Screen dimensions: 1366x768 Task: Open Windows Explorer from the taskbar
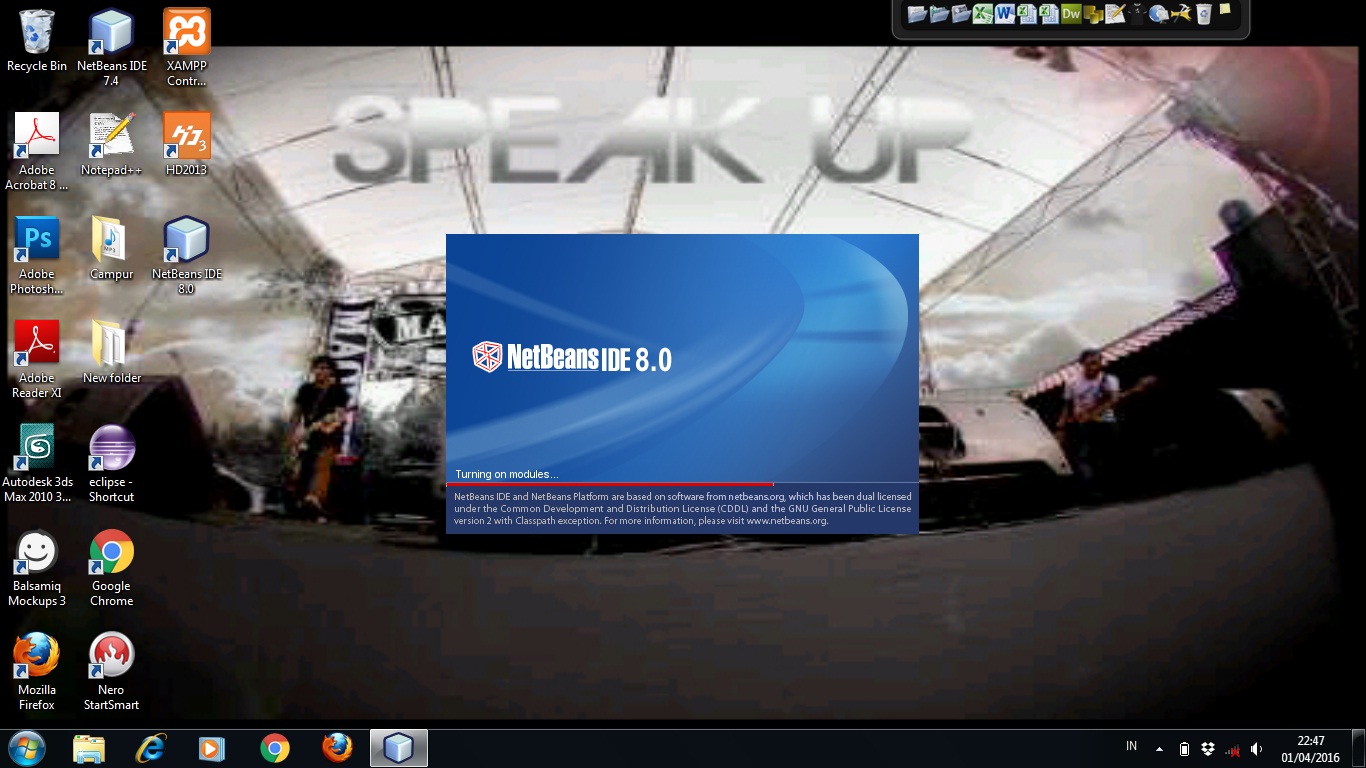88,748
